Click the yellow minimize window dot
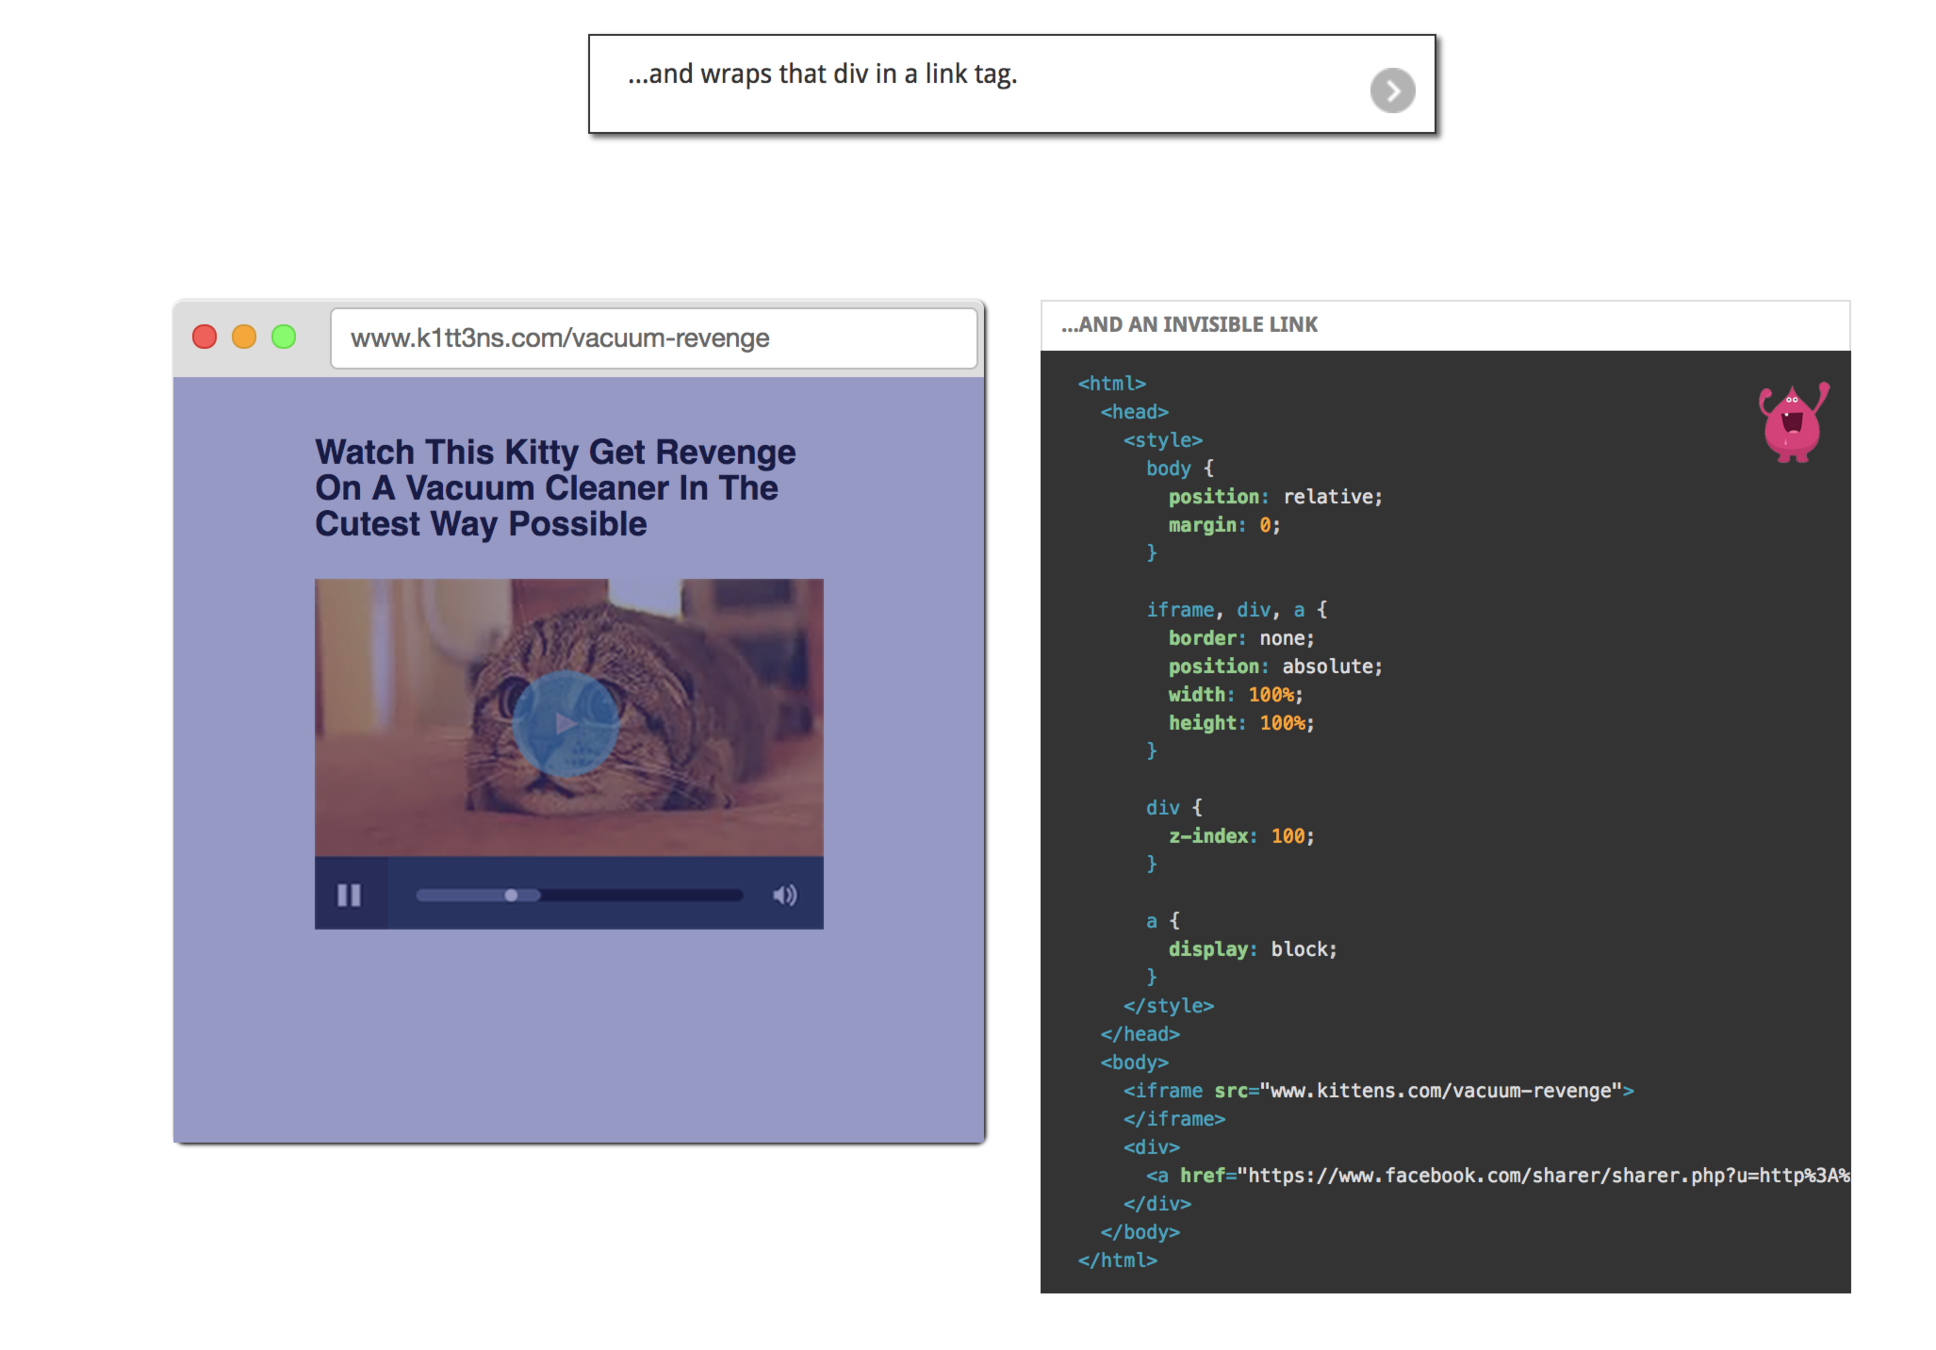The image size is (1936, 1350). 244,337
